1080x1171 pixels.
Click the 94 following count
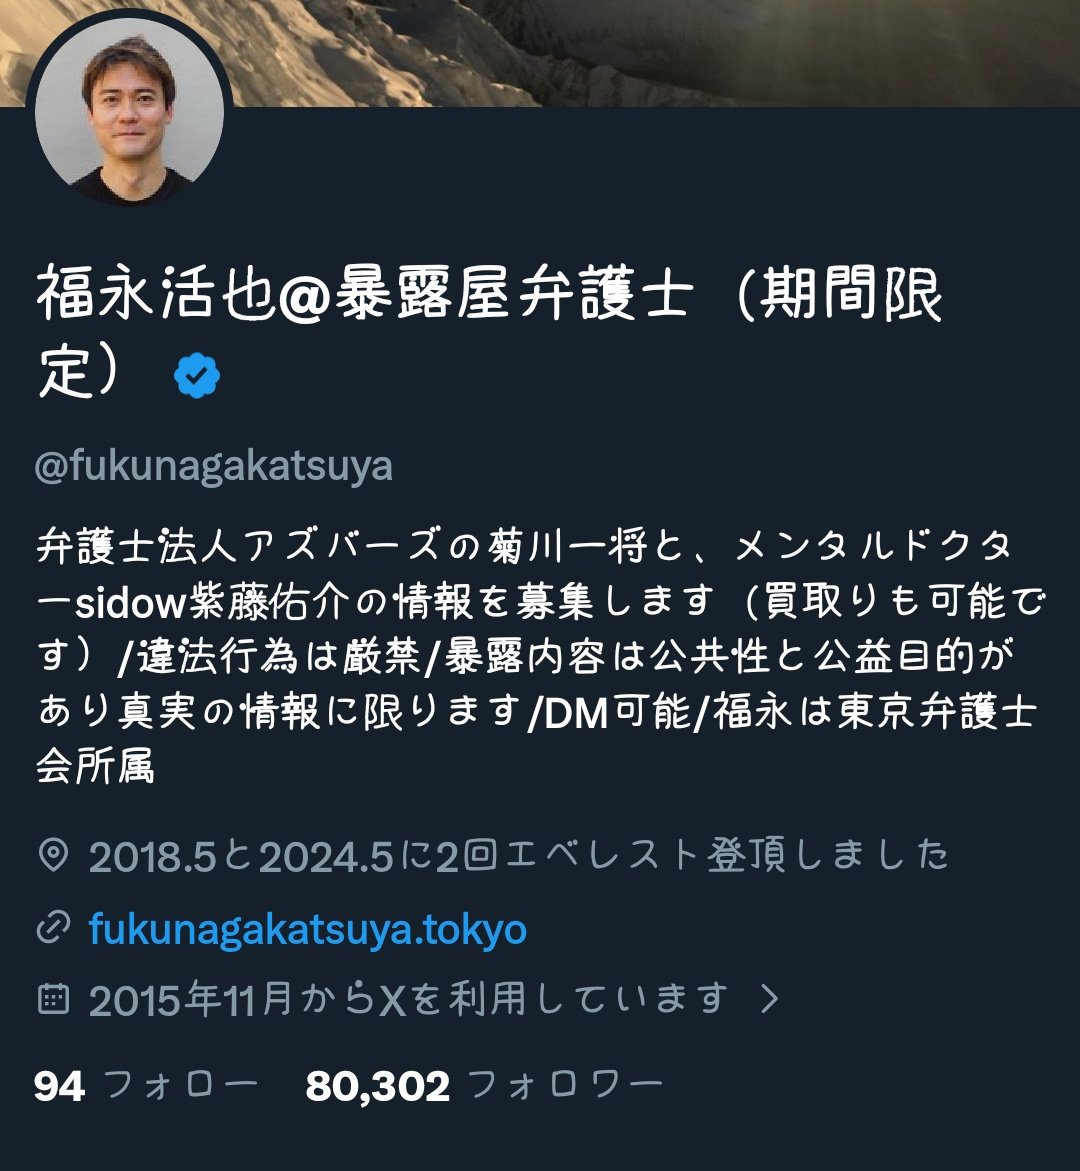click(59, 1086)
